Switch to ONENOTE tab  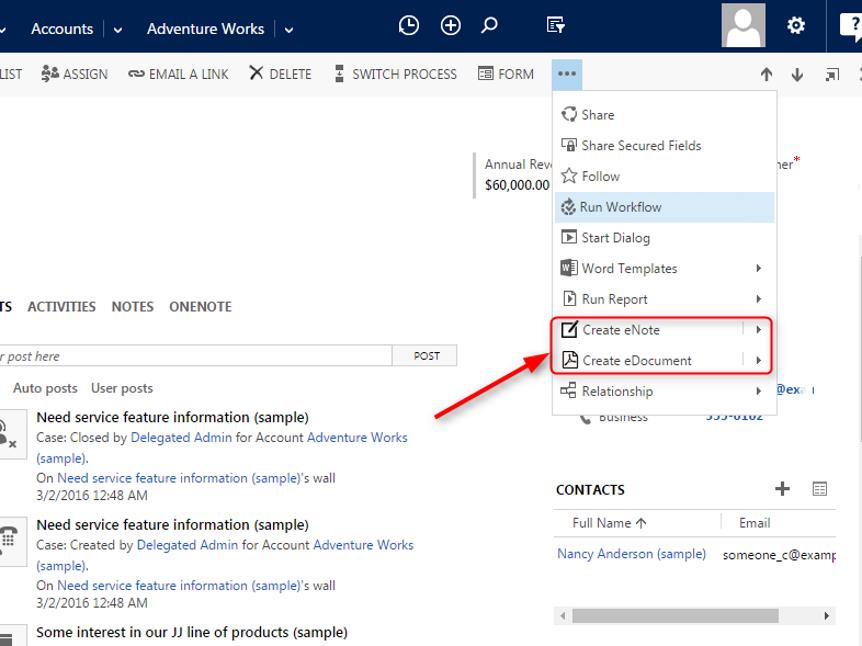coord(200,307)
